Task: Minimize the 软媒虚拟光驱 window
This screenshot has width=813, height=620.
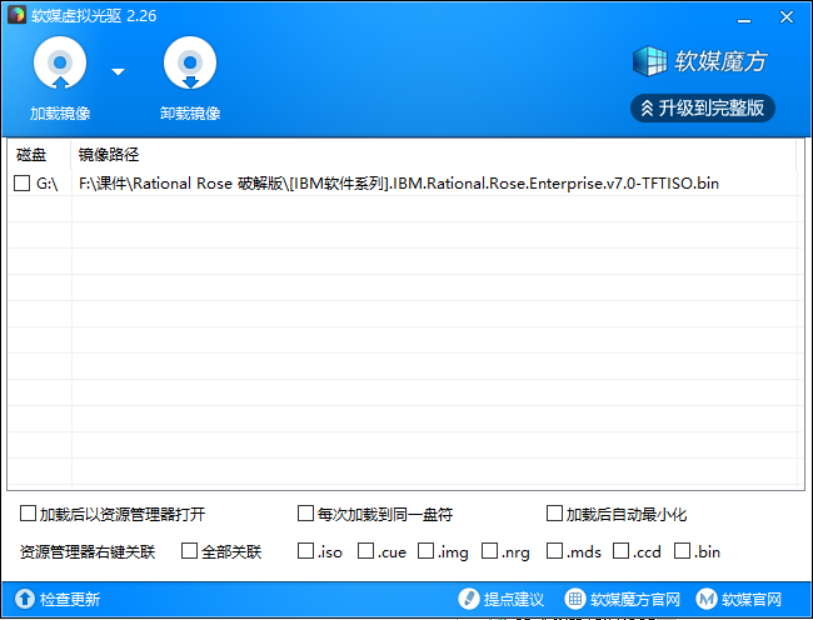Action: click(744, 20)
